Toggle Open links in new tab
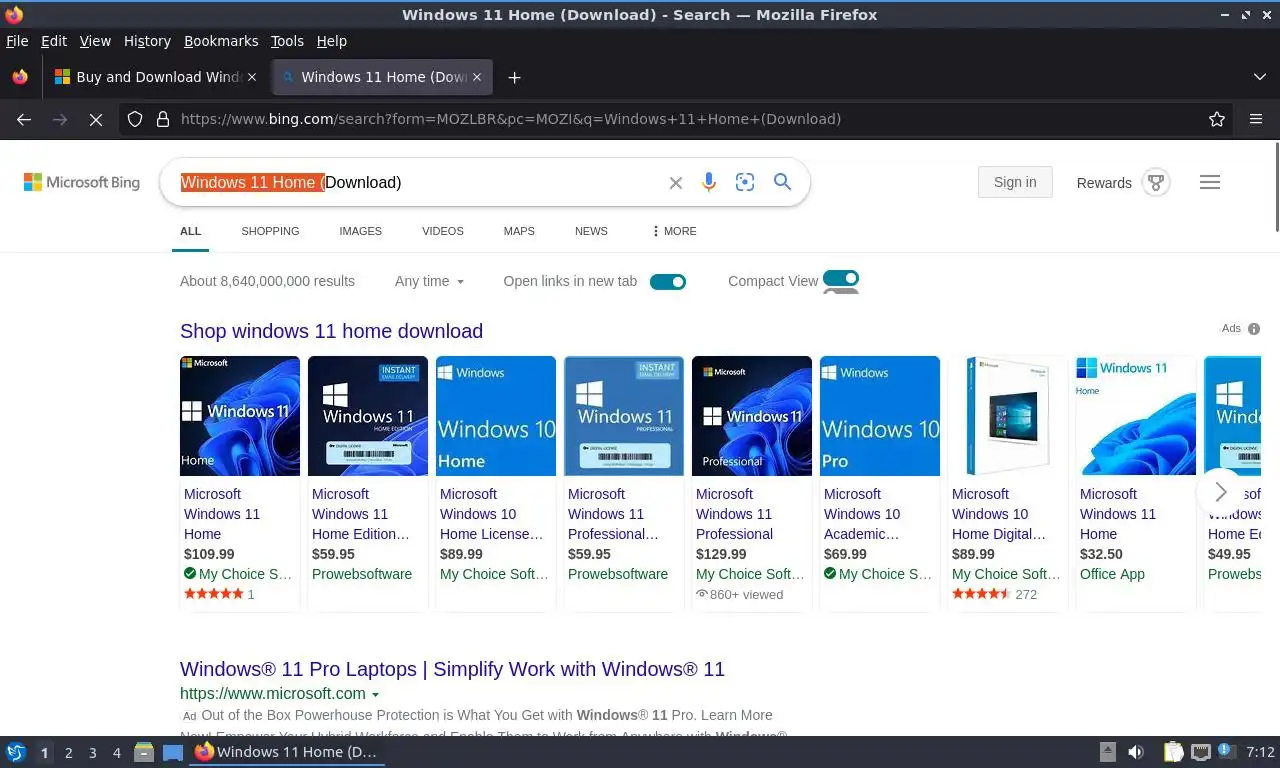Viewport: 1280px width, 768px height. [x=668, y=282]
